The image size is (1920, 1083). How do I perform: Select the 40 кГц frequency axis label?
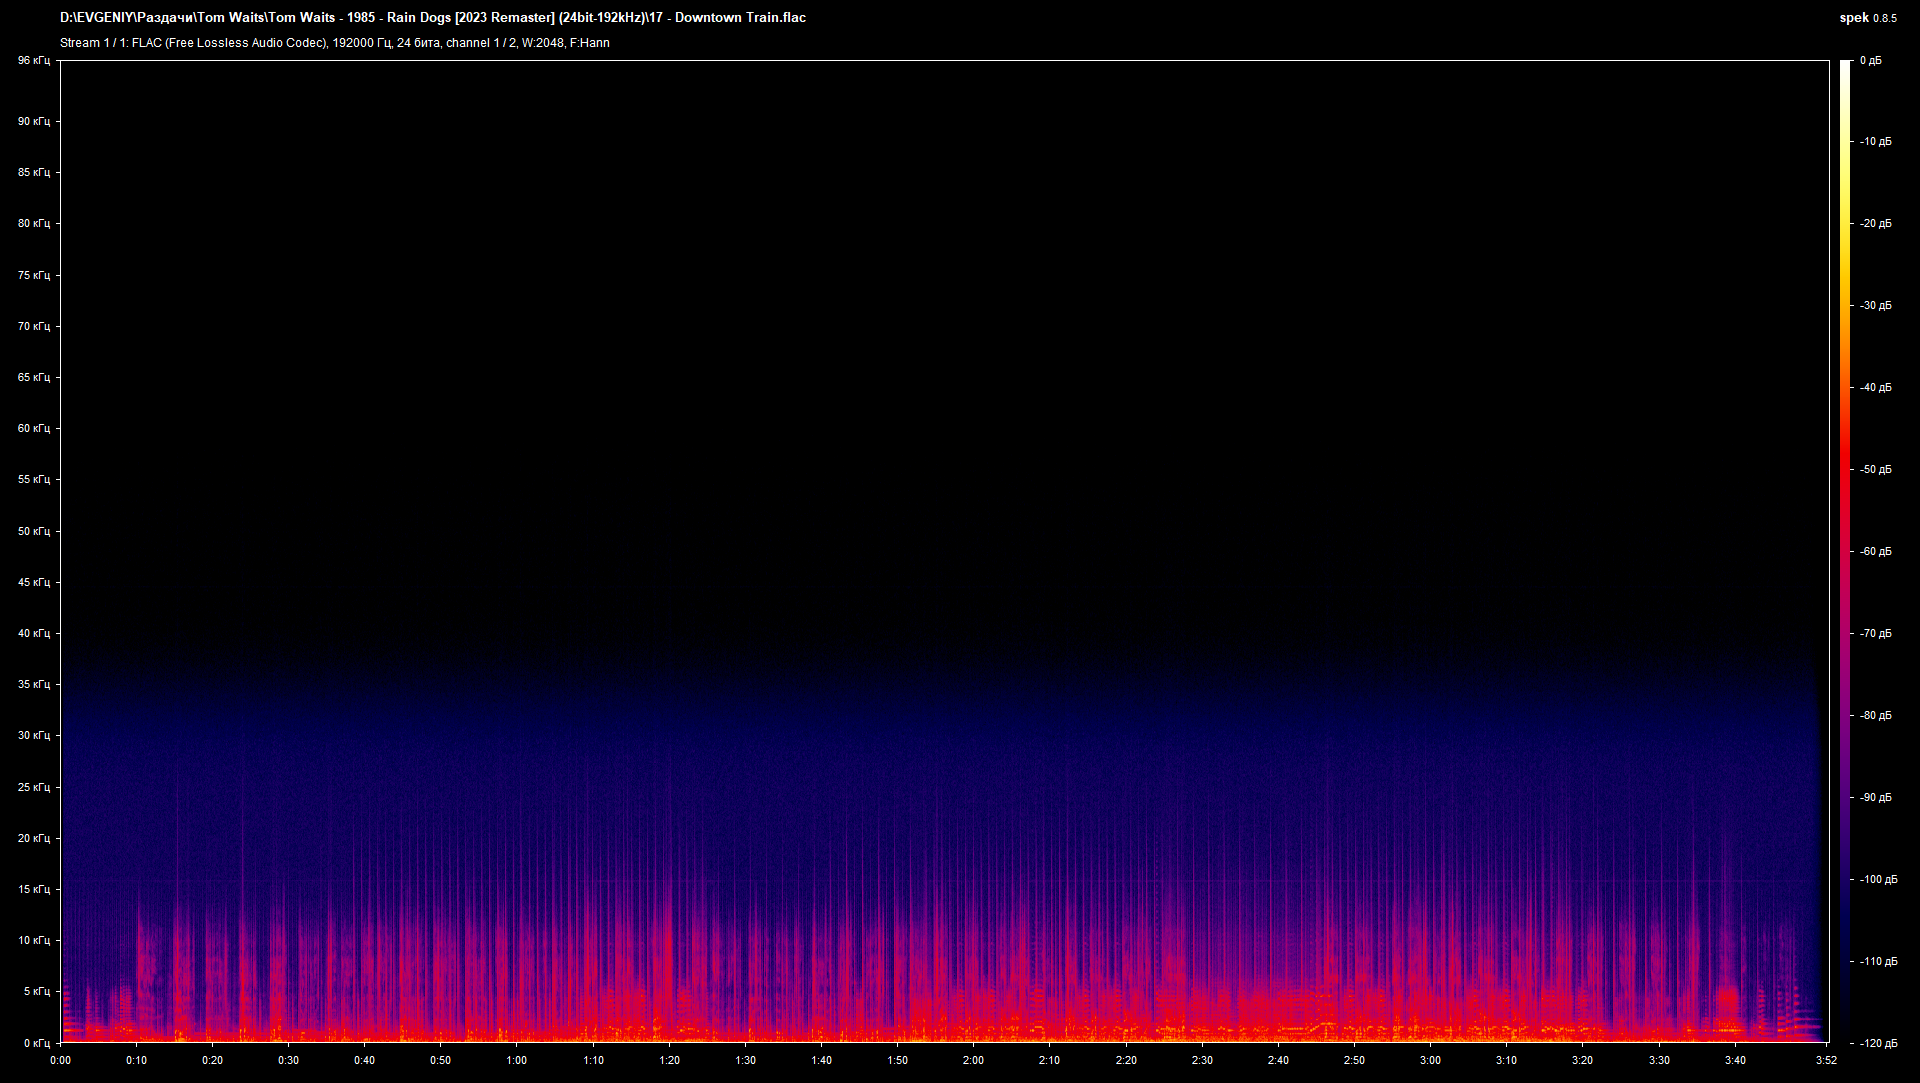point(34,633)
